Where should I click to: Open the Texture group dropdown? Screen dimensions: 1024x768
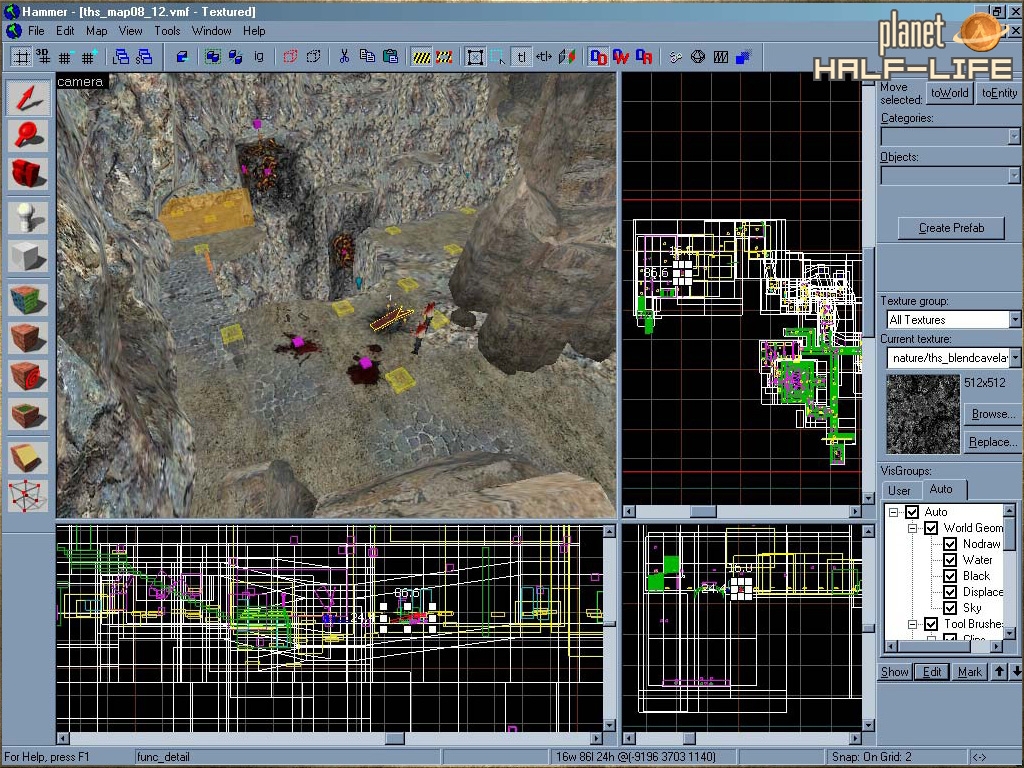[1014, 319]
